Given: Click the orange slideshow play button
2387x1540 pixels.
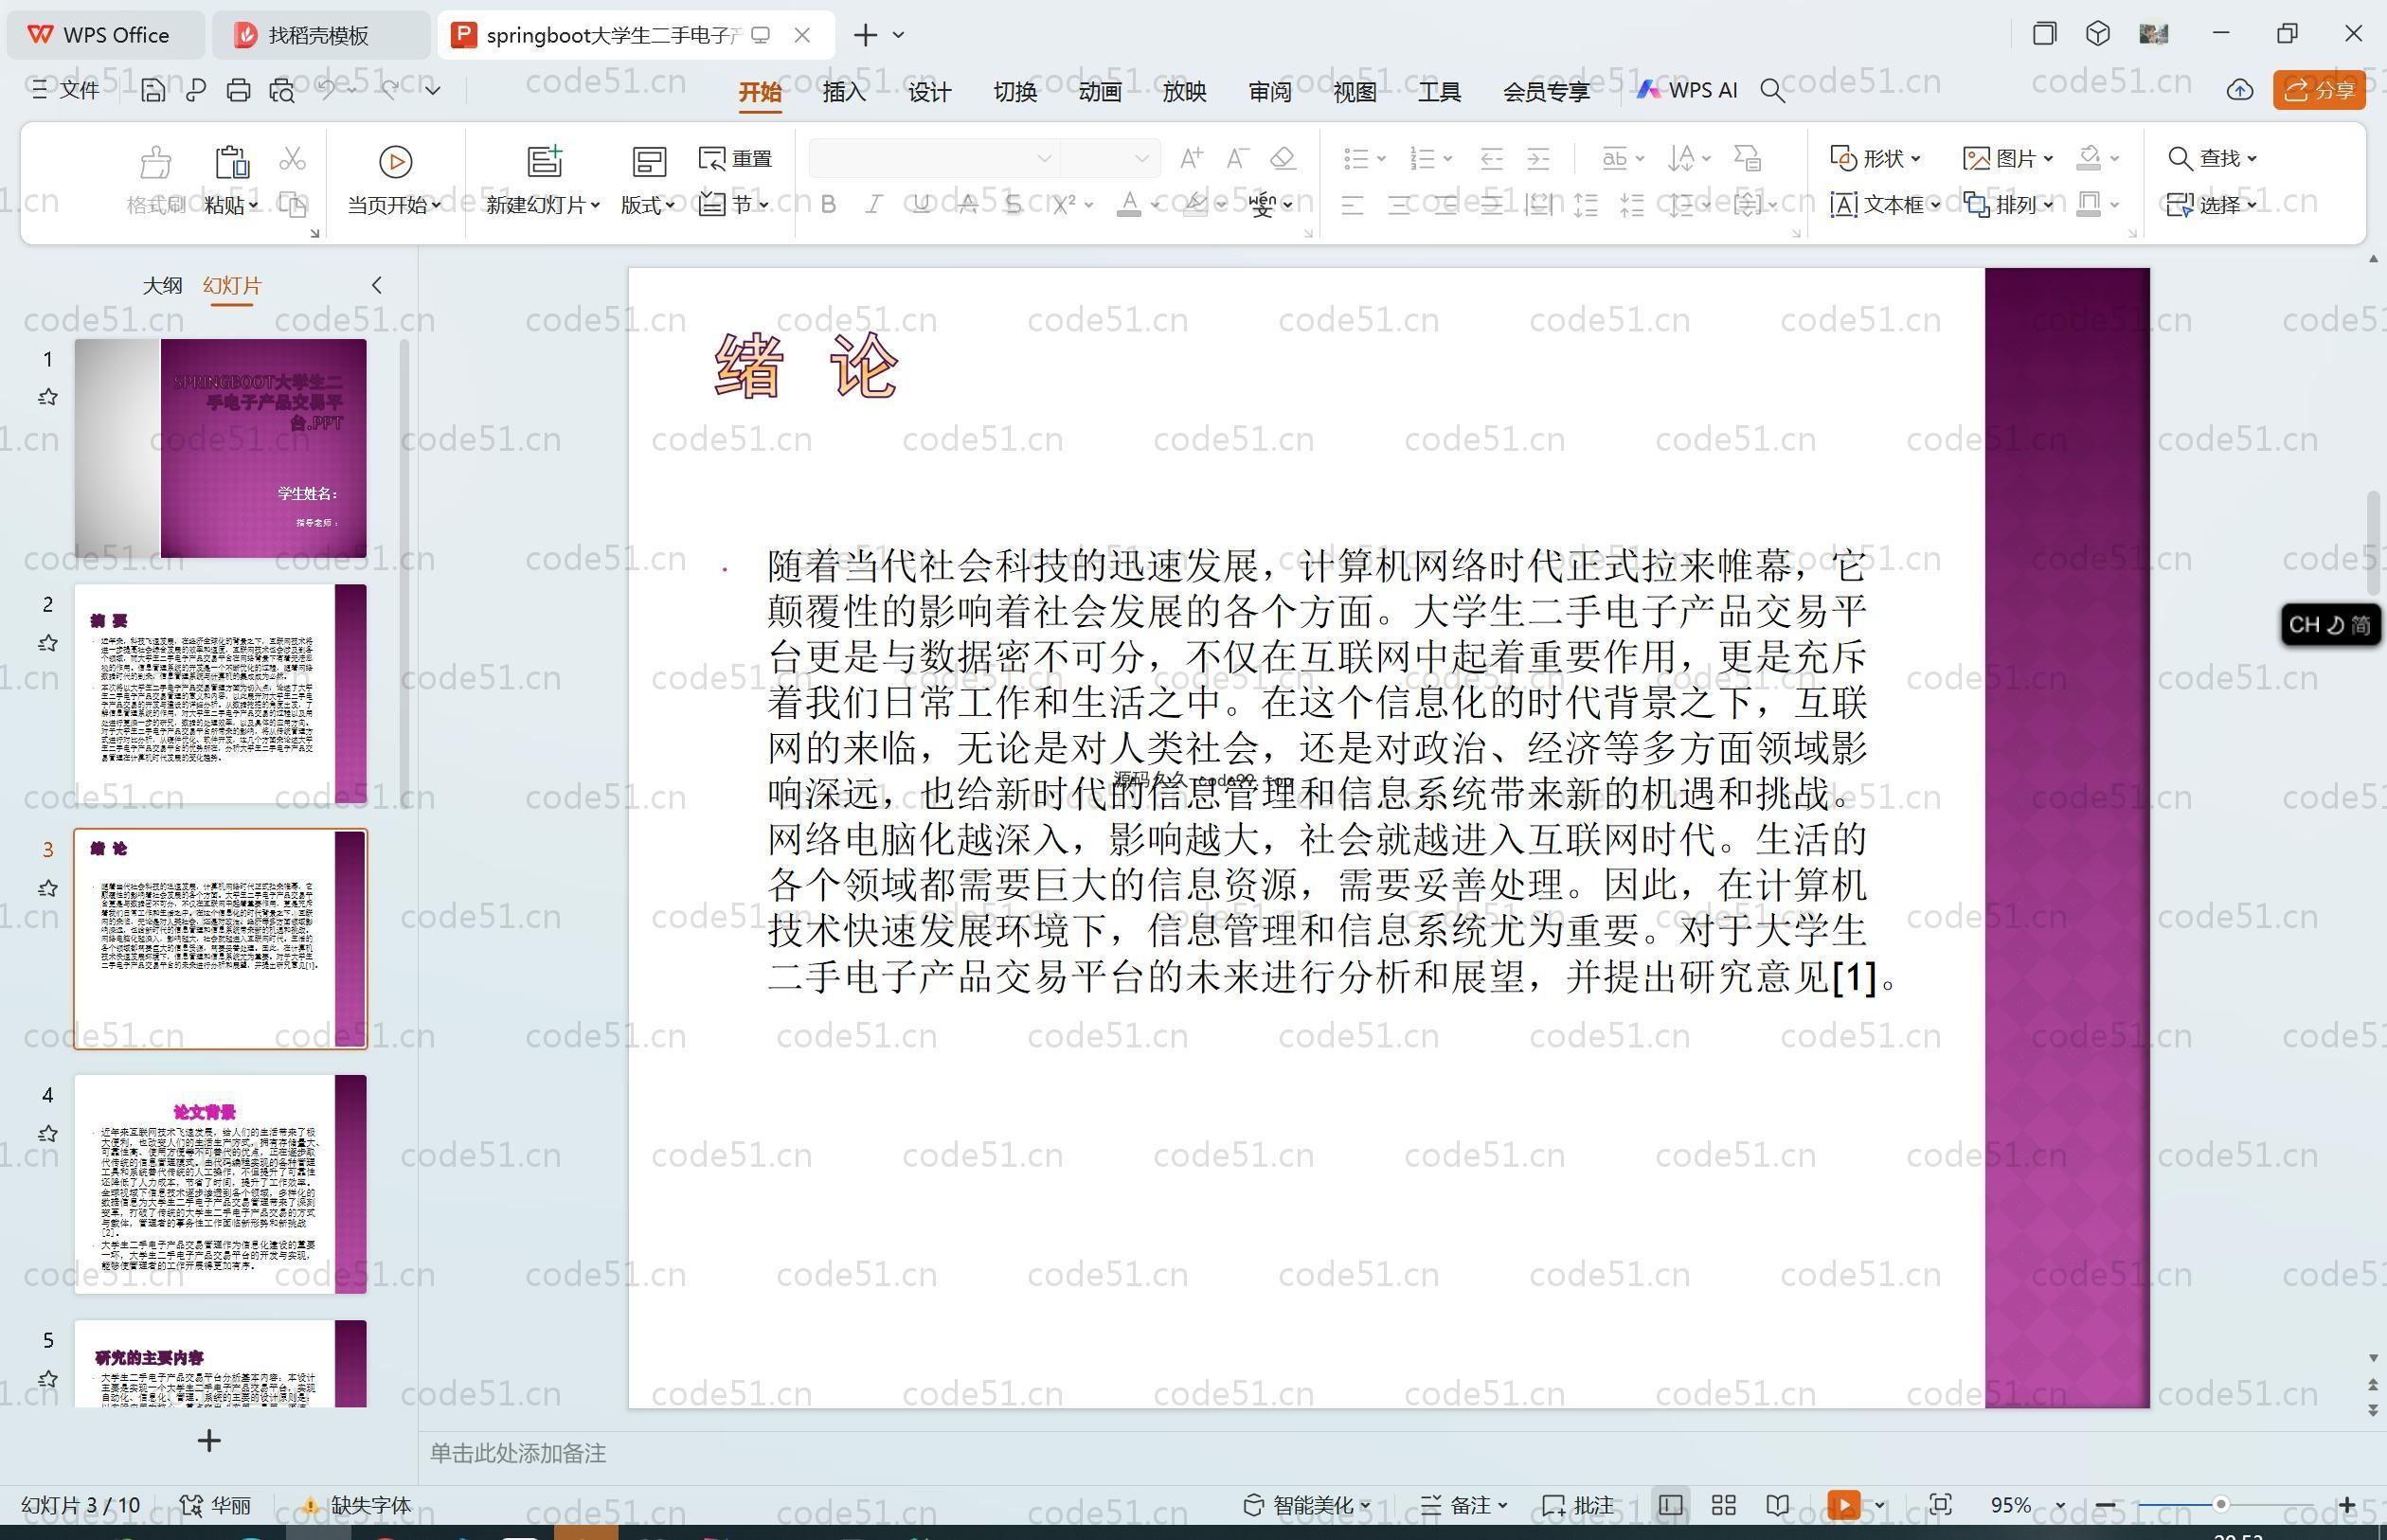Looking at the screenshot, I should (x=1844, y=1505).
